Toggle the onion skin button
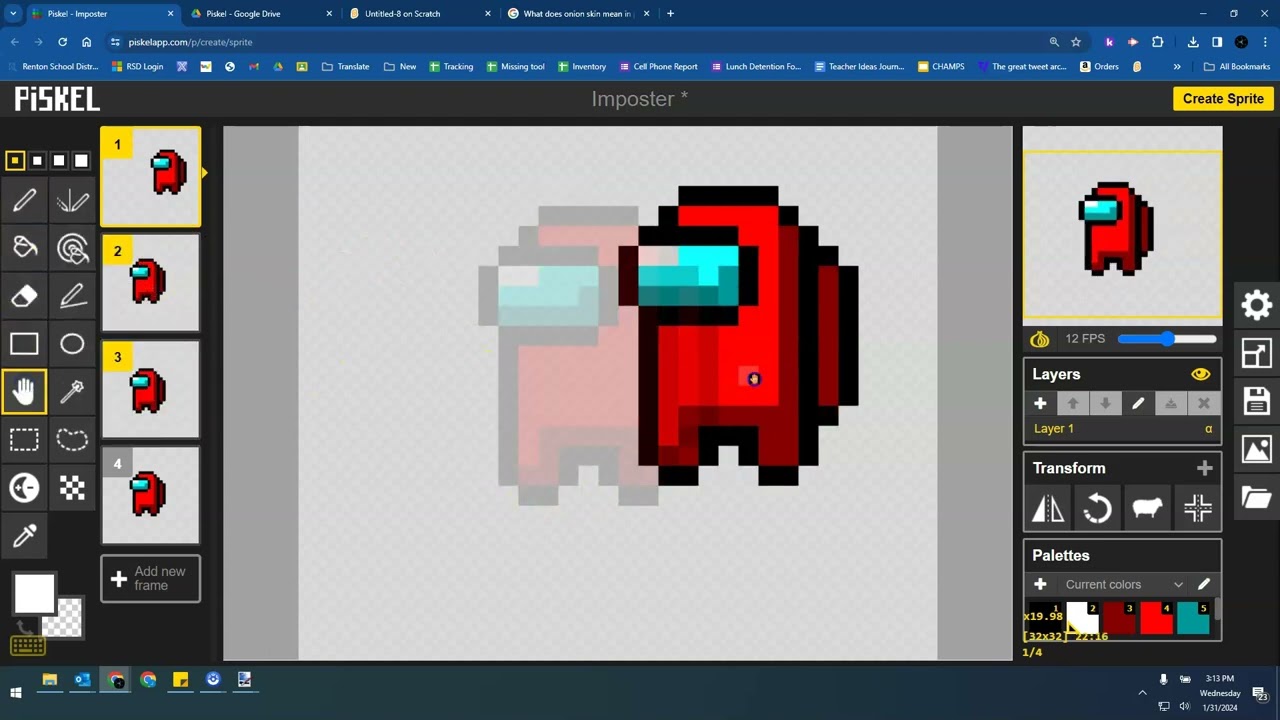Image resolution: width=1280 pixels, height=720 pixels. [1040, 340]
